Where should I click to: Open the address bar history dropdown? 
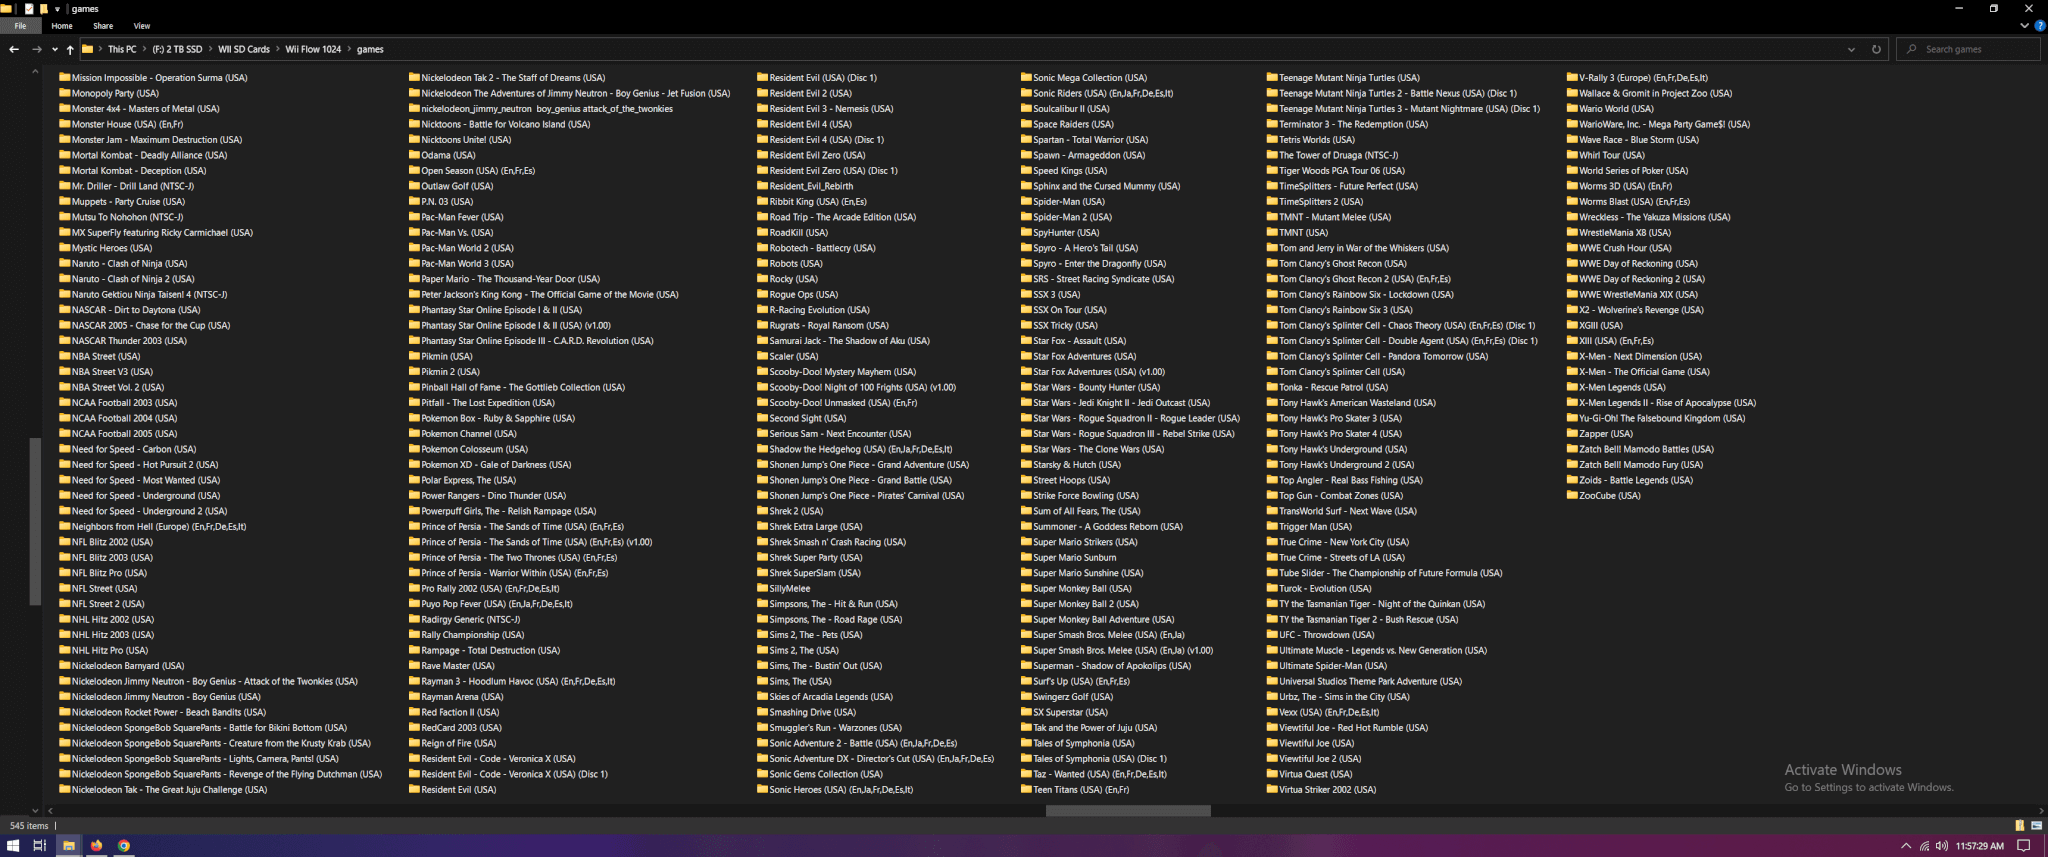tap(1852, 49)
